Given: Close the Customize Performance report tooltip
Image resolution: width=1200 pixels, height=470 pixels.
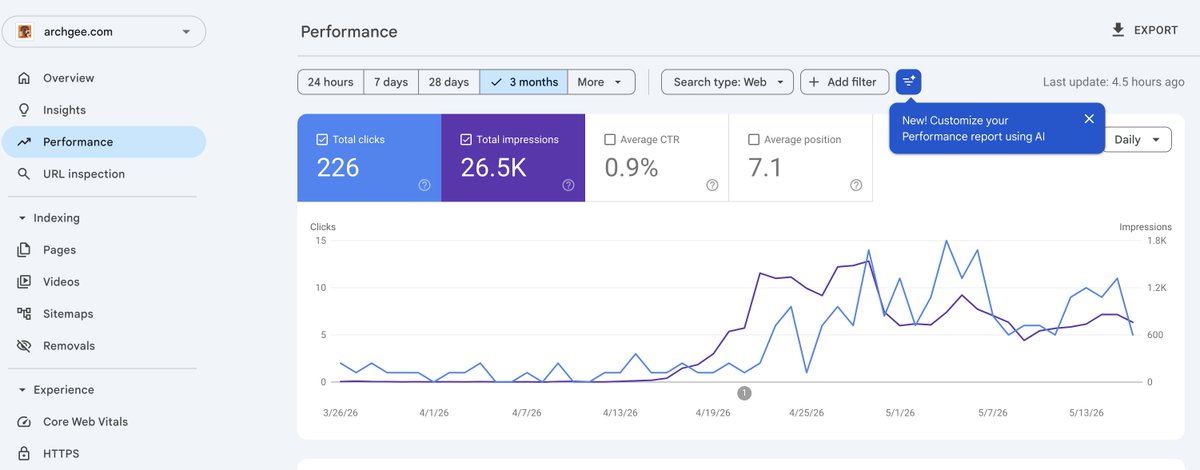Looking at the screenshot, I should coord(1089,119).
